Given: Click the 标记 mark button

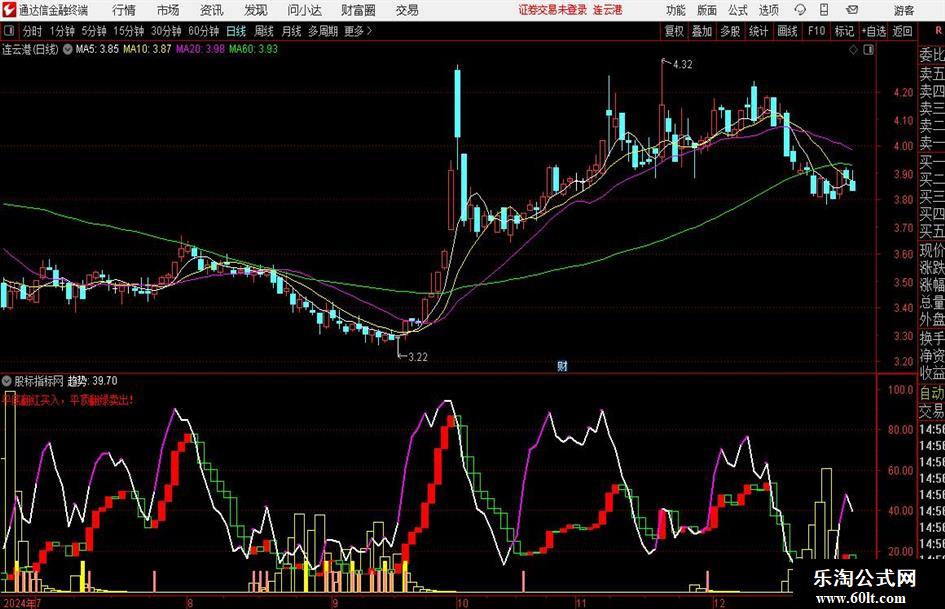Looking at the screenshot, I should pyautogui.click(x=844, y=31).
